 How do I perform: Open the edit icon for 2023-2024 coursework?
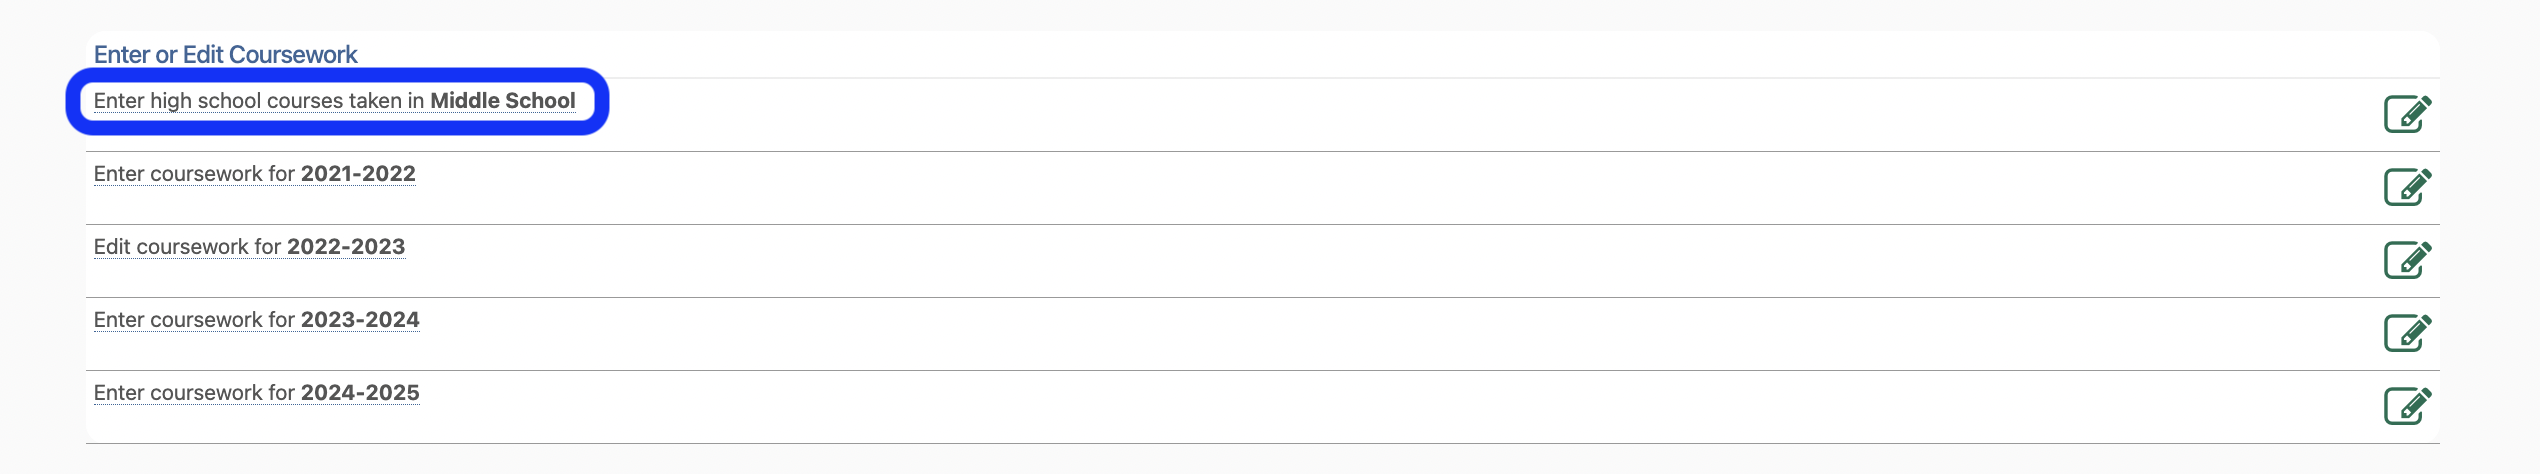point(2406,333)
